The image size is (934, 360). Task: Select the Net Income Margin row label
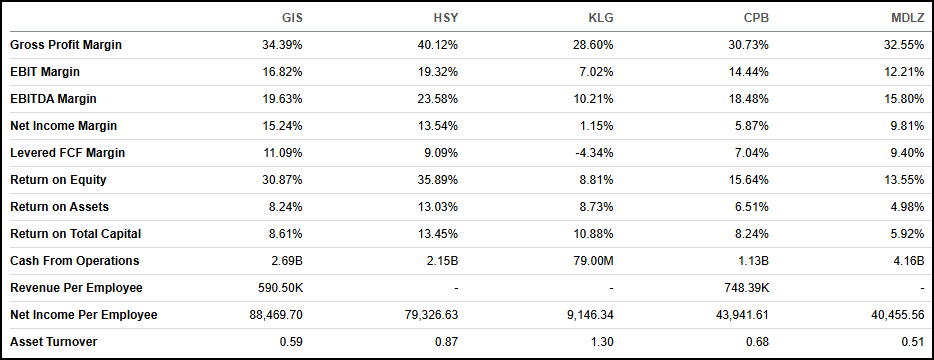click(x=64, y=126)
